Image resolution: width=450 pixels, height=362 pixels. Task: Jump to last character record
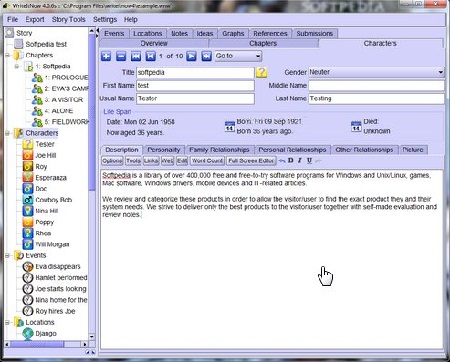tap(206, 56)
